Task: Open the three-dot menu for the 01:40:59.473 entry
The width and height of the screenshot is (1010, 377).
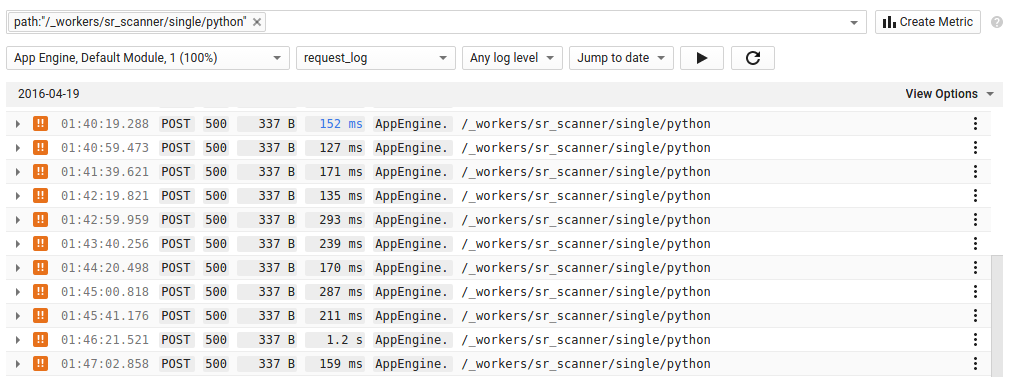Action: [976, 148]
